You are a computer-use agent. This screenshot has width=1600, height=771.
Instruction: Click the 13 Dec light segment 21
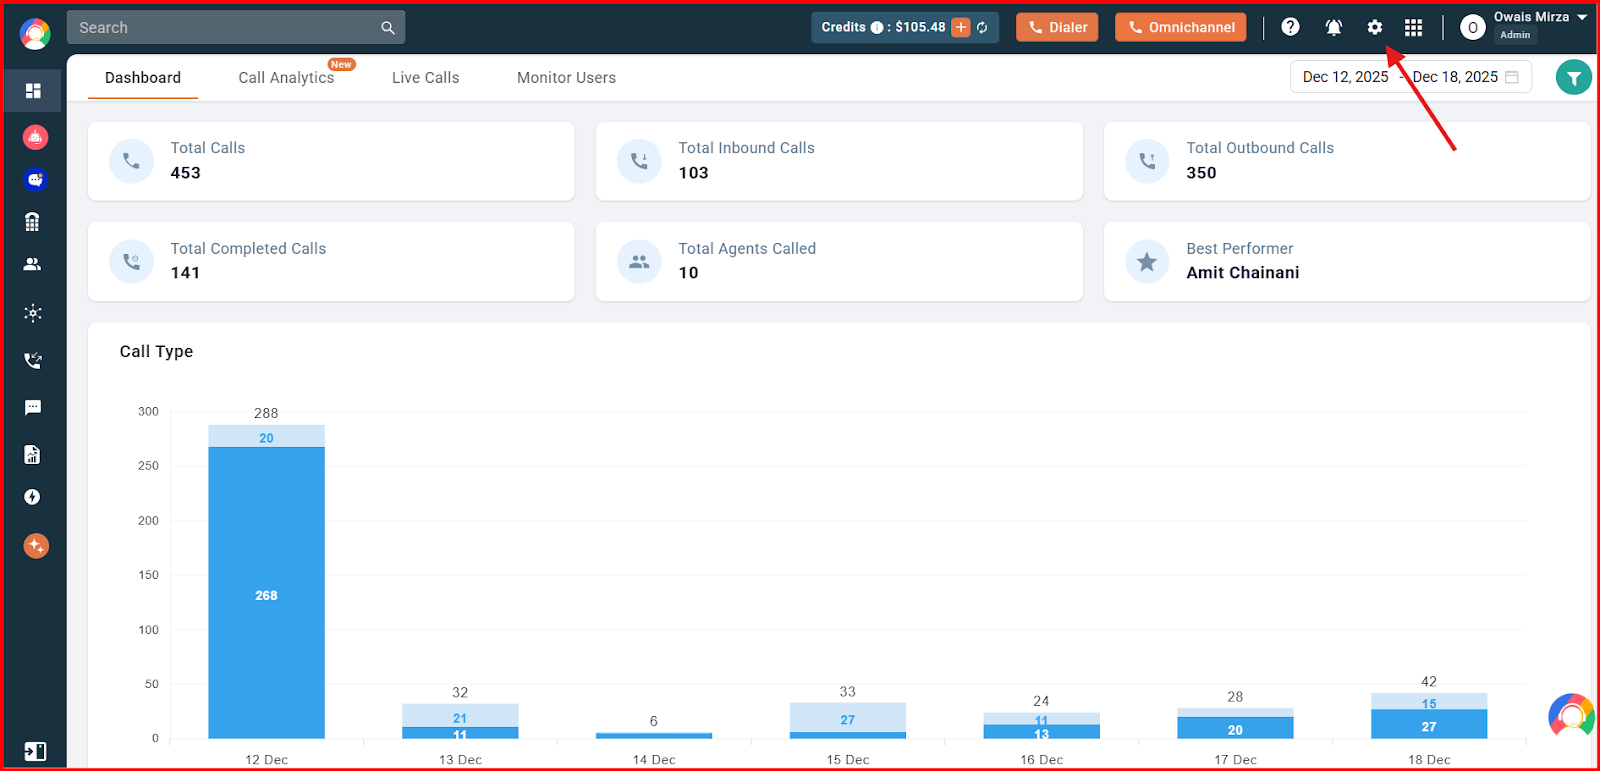[x=460, y=716]
